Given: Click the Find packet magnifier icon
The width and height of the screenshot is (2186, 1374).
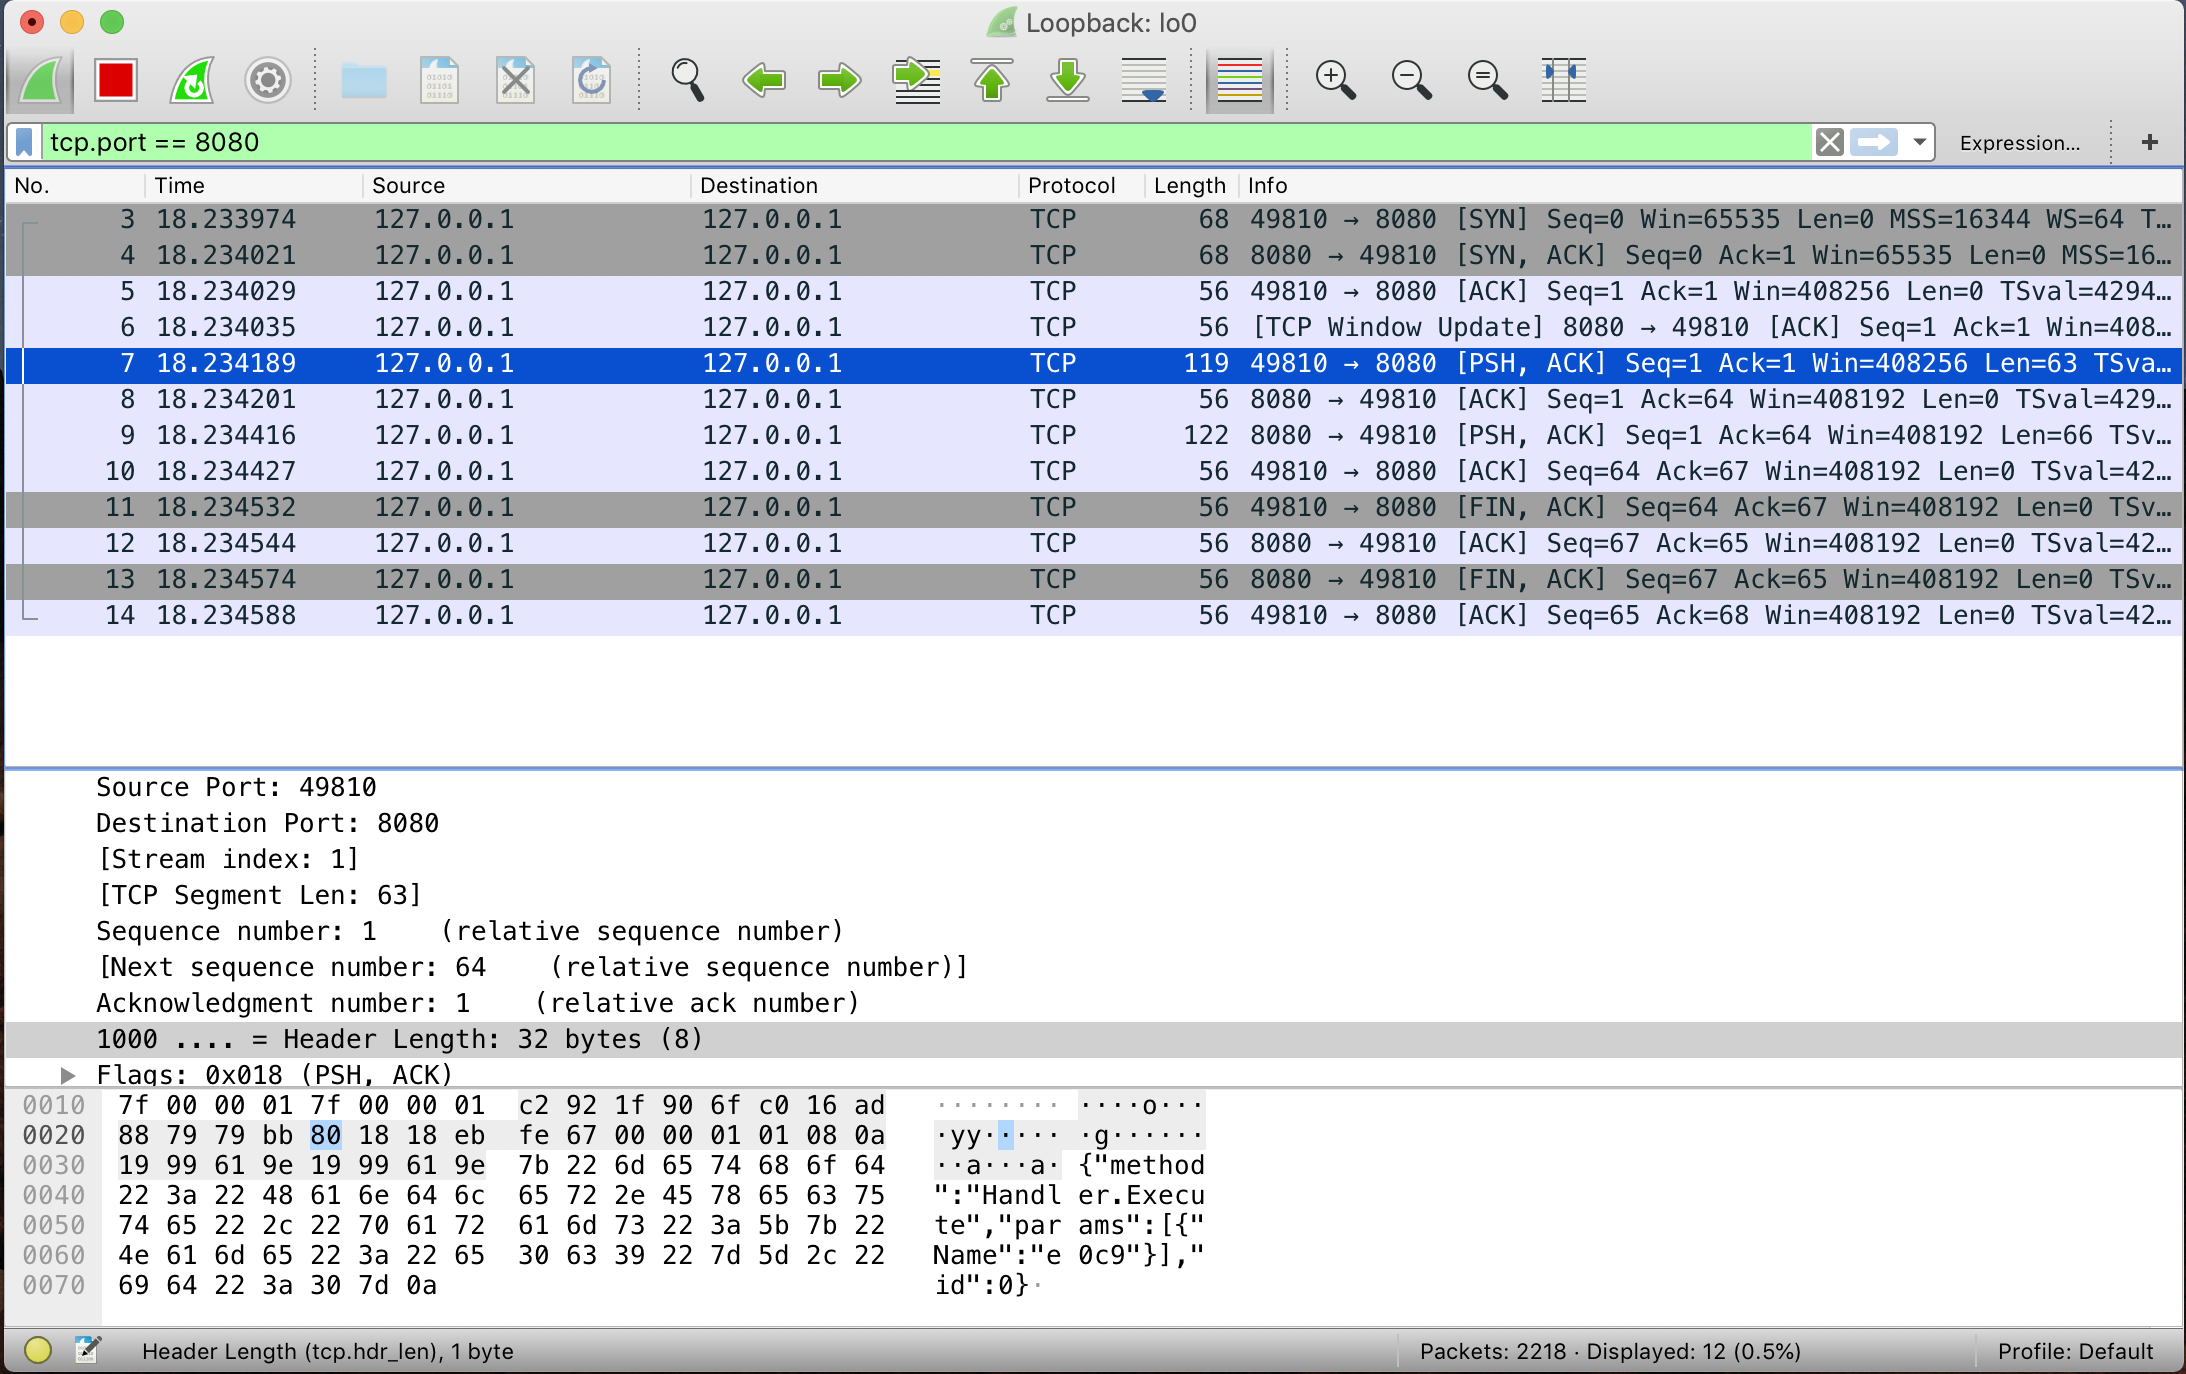Looking at the screenshot, I should (687, 81).
